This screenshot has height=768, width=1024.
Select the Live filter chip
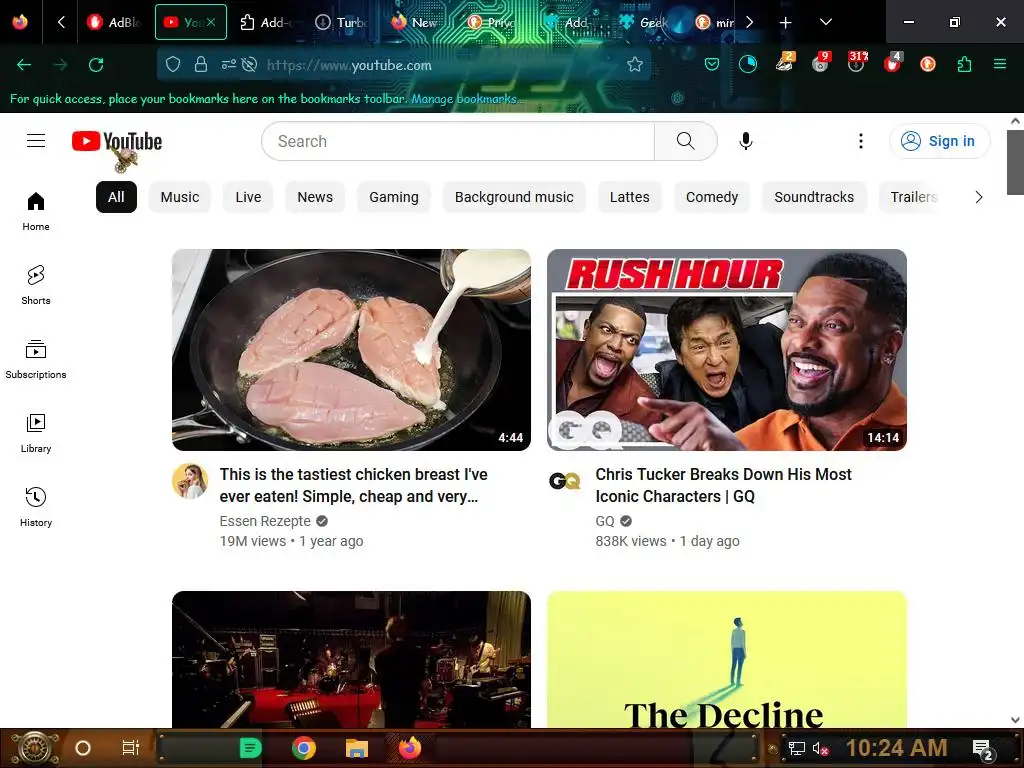pos(248,197)
